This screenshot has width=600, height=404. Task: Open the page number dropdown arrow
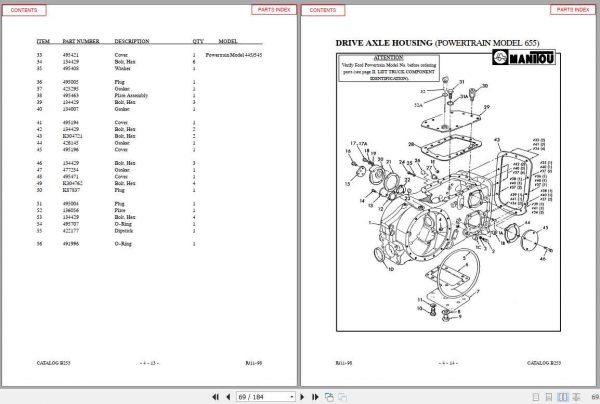(x=292, y=397)
